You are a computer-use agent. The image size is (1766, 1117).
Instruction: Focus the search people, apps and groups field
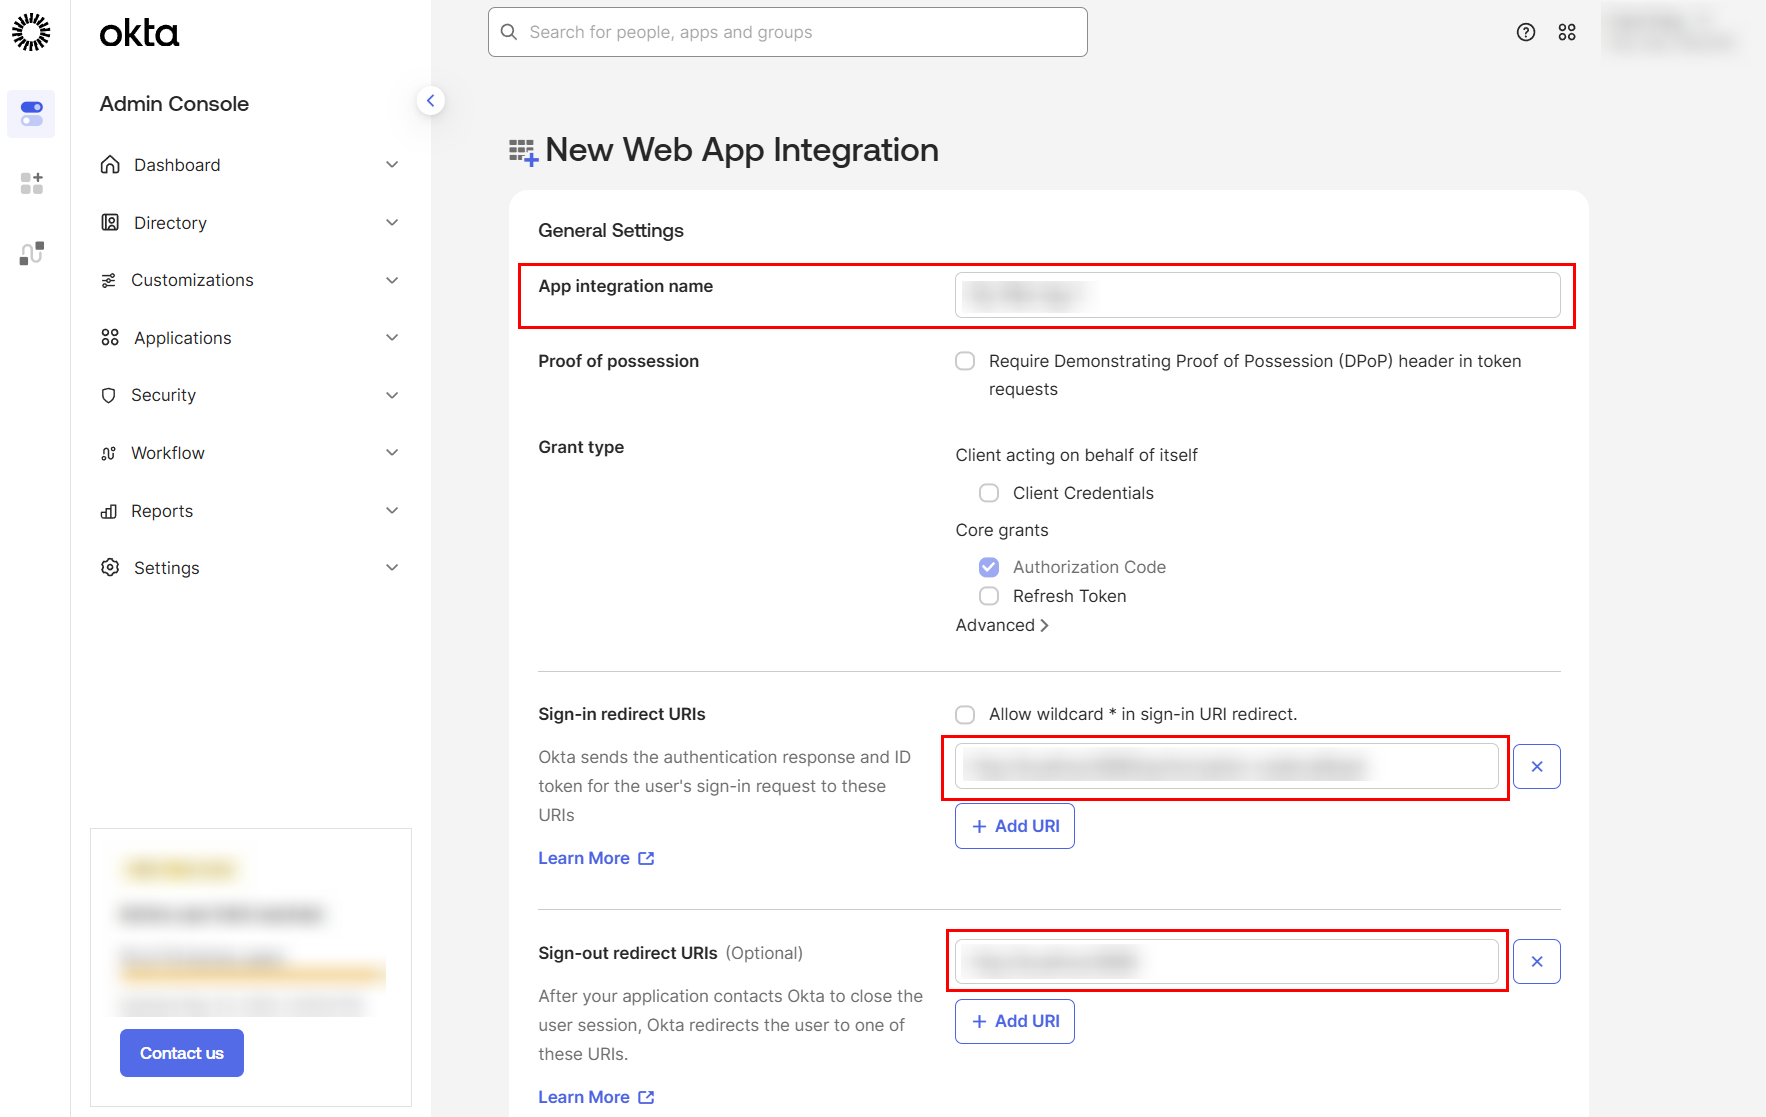788,32
